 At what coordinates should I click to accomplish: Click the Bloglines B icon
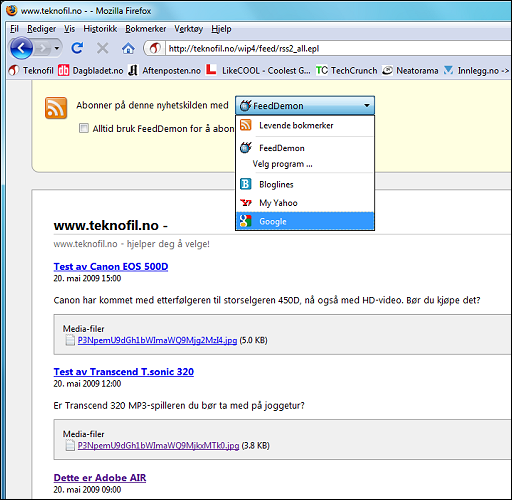click(246, 184)
